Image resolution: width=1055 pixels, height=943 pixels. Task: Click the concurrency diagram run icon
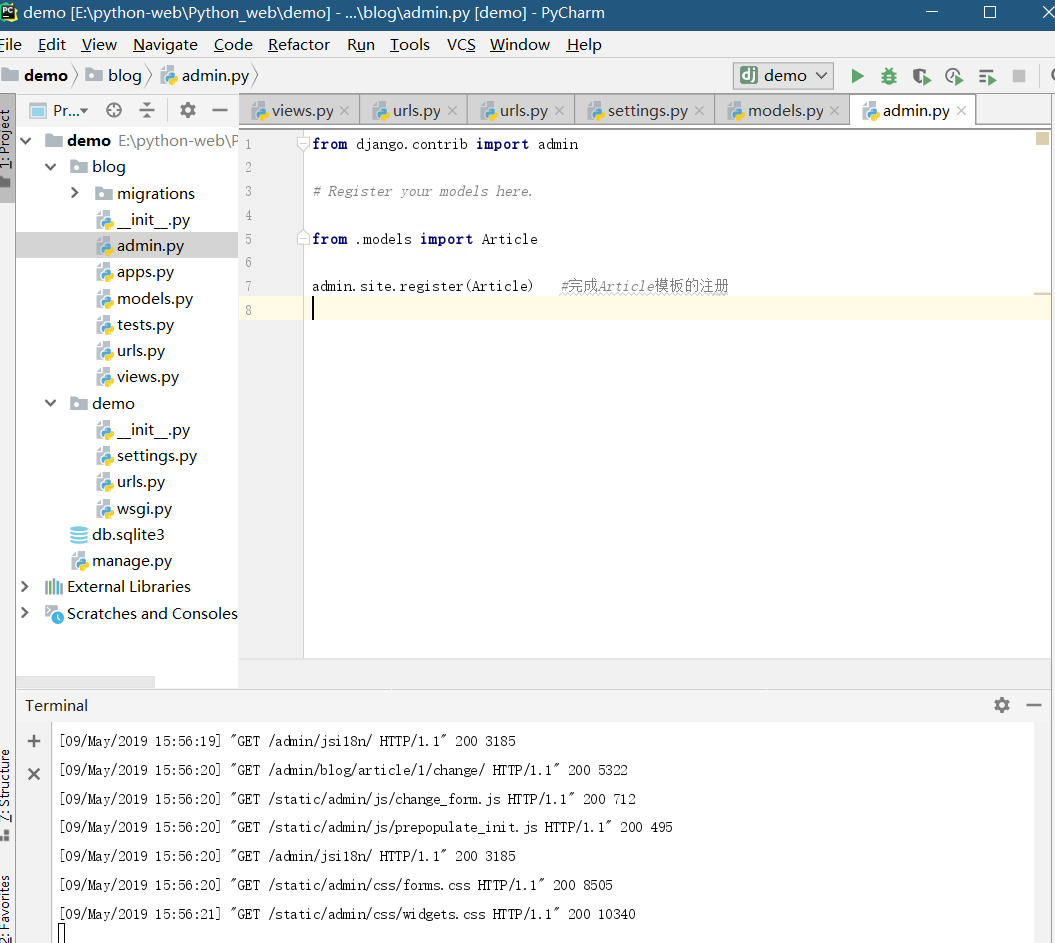coord(987,77)
